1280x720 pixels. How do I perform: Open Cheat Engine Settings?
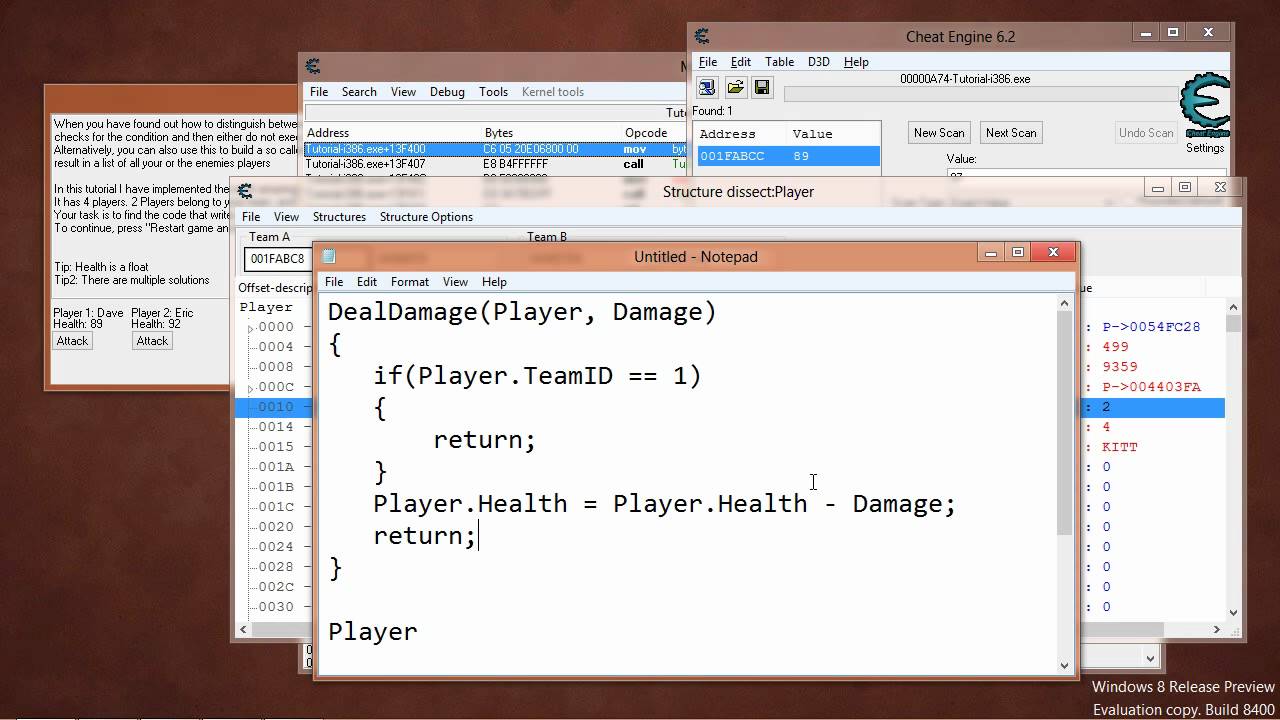[x=1205, y=148]
